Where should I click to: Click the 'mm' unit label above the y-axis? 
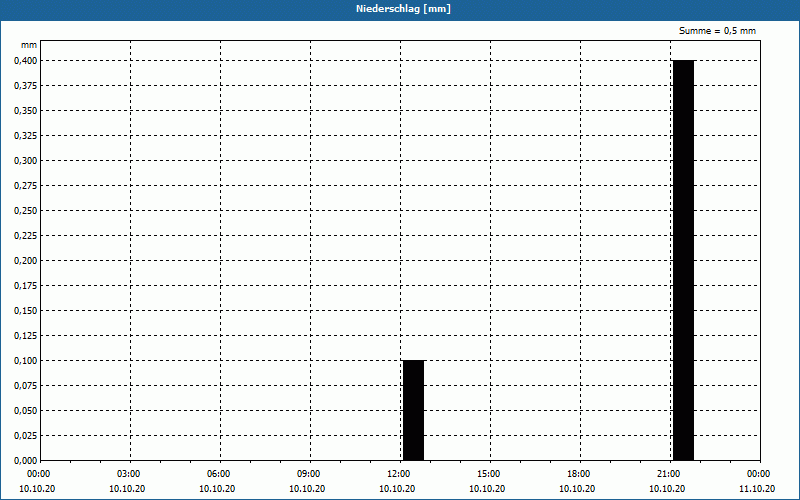point(29,45)
